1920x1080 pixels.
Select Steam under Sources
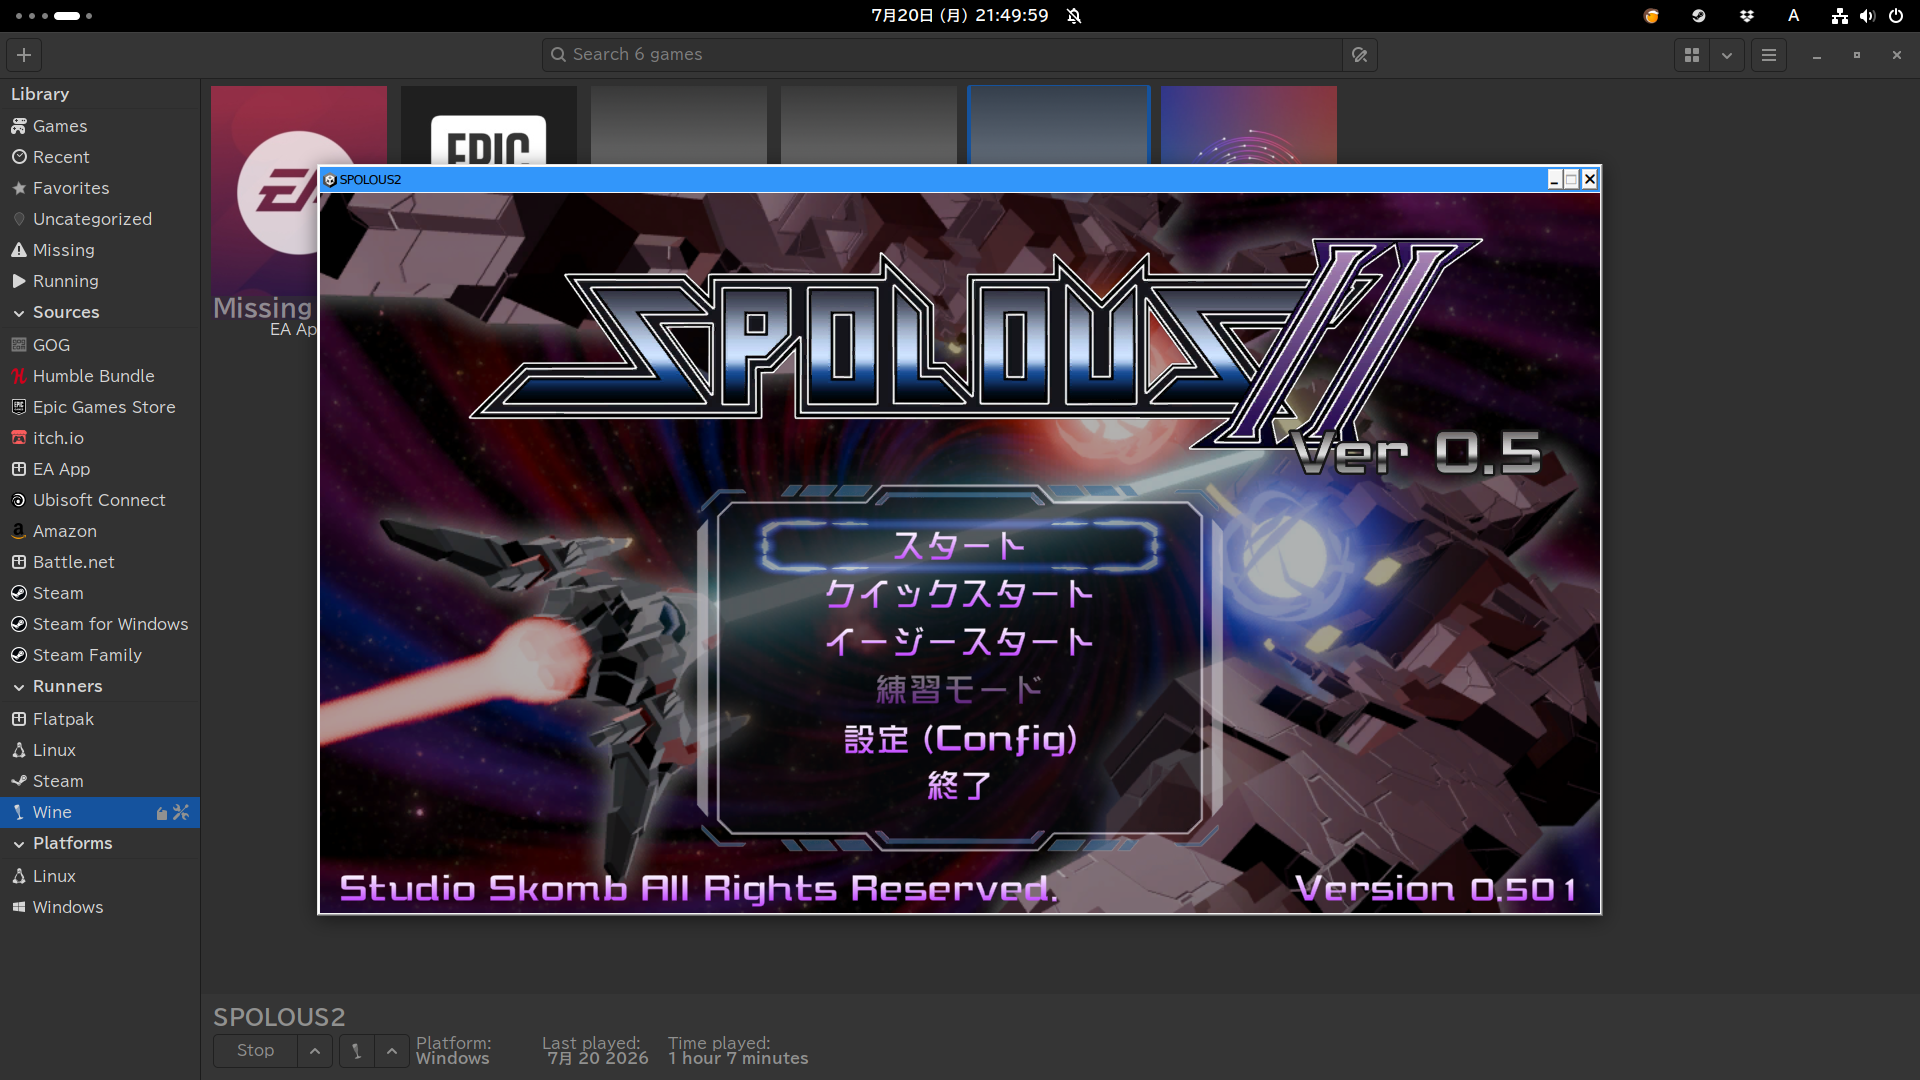(100, 593)
